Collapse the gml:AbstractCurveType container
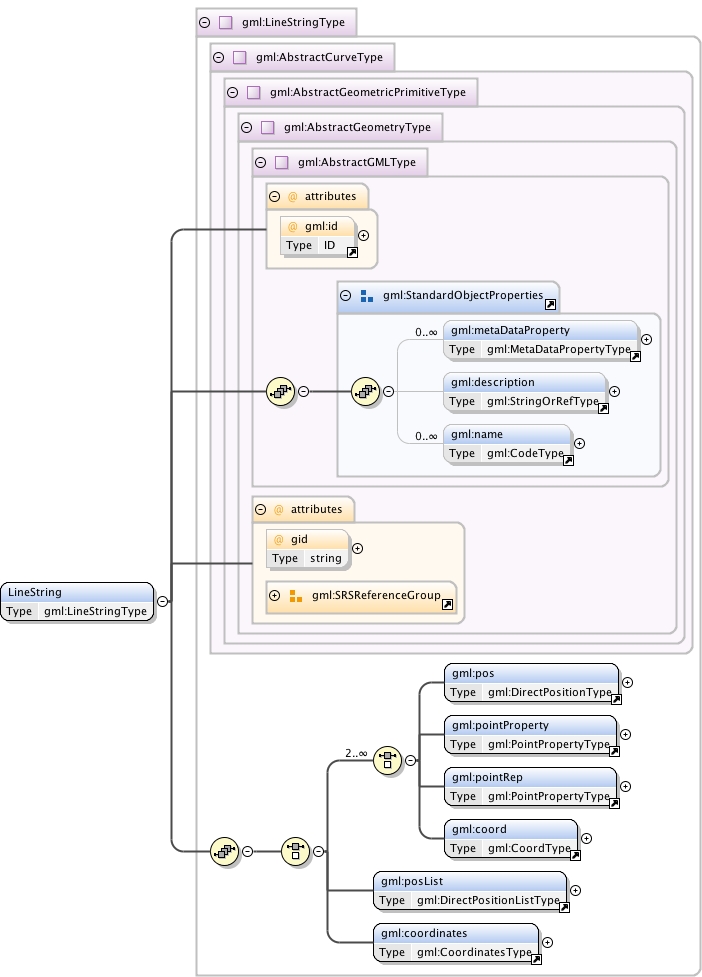This screenshot has height=977, width=702. [x=219, y=57]
